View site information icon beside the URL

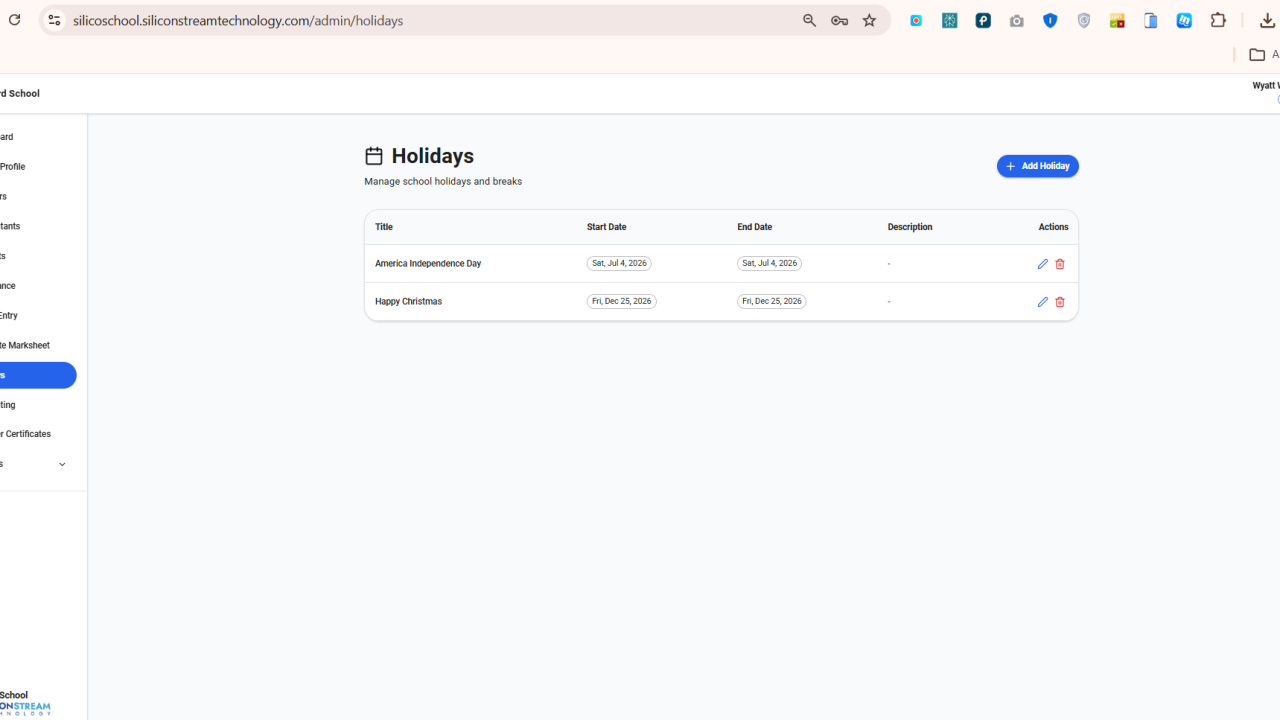coord(54,20)
